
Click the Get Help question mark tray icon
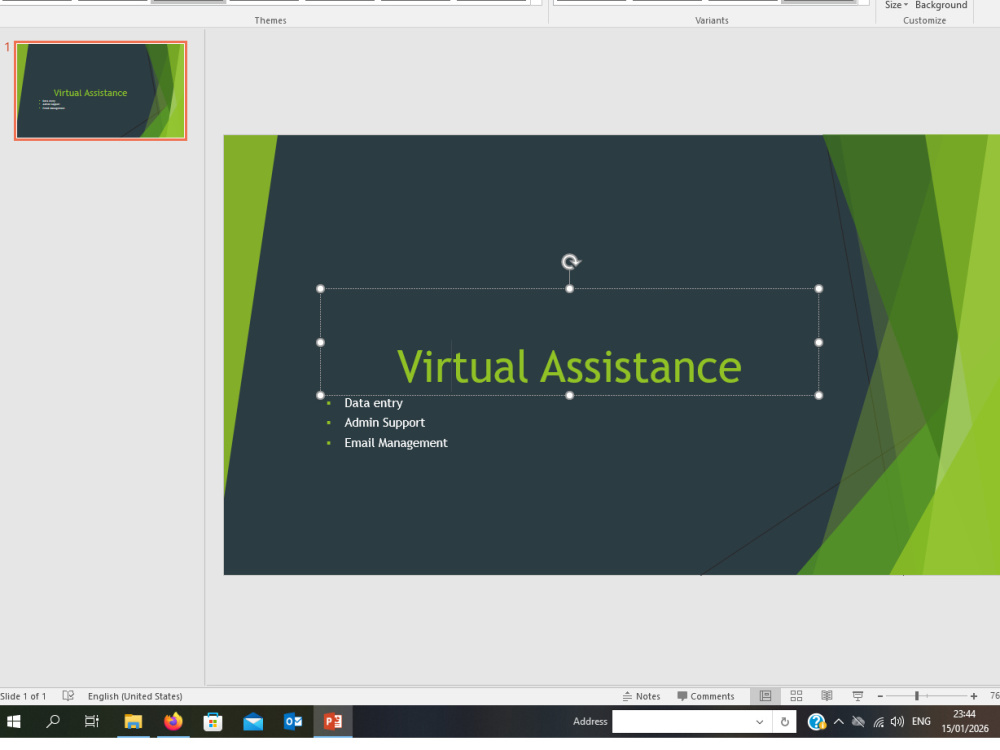(816, 721)
